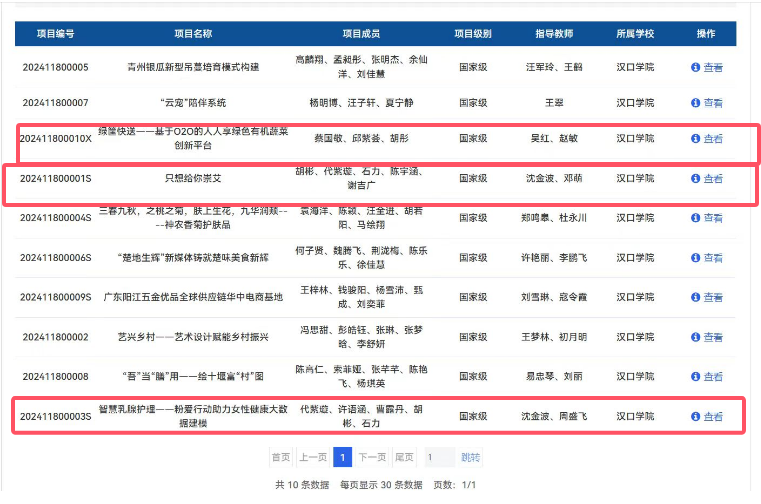This screenshot has height=504, width=761.
Task: Jump to last page with 尾页
Action: point(404,457)
